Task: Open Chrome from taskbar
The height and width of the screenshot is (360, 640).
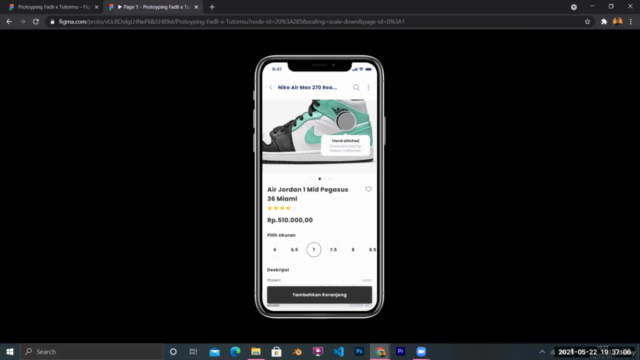Action: pyautogui.click(x=380, y=351)
